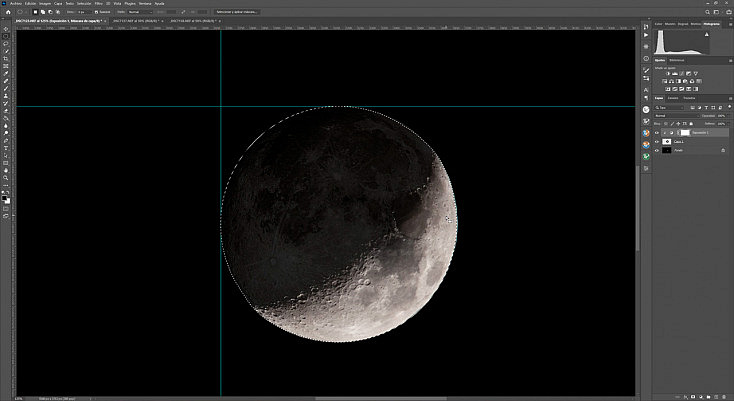Click Seleccionar y aplicar máscara button
This screenshot has height=401, width=734.
coord(237,12)
